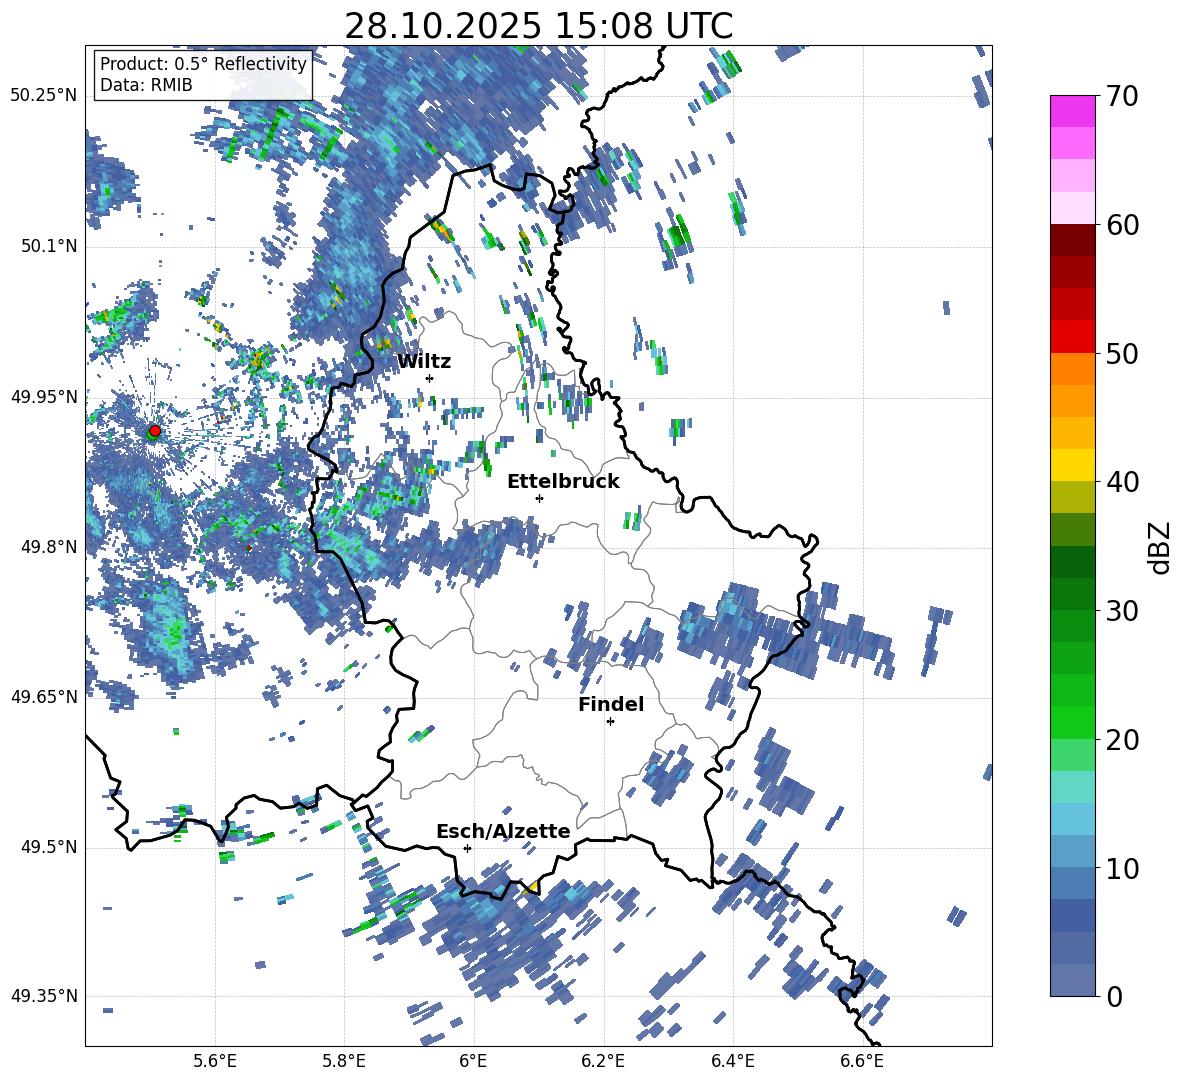Click the 50.1°N latitude label
This screenshot has width=1184, height=1081.
pyautogui.click(x=48, y=246)
